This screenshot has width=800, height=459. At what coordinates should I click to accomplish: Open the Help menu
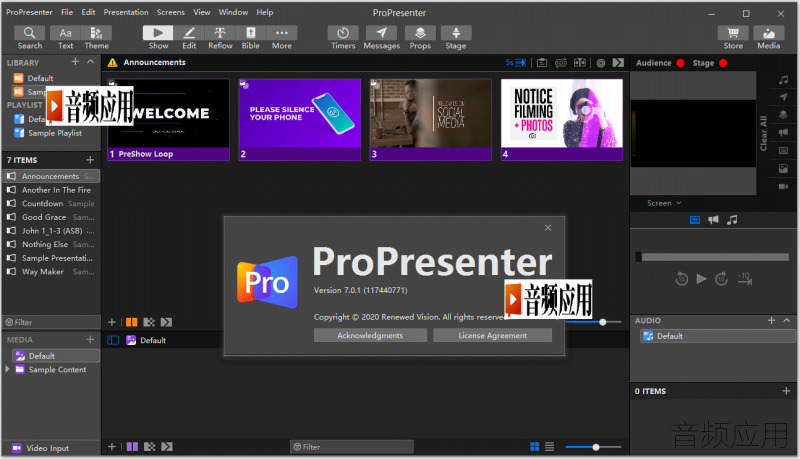coord(264,12)
